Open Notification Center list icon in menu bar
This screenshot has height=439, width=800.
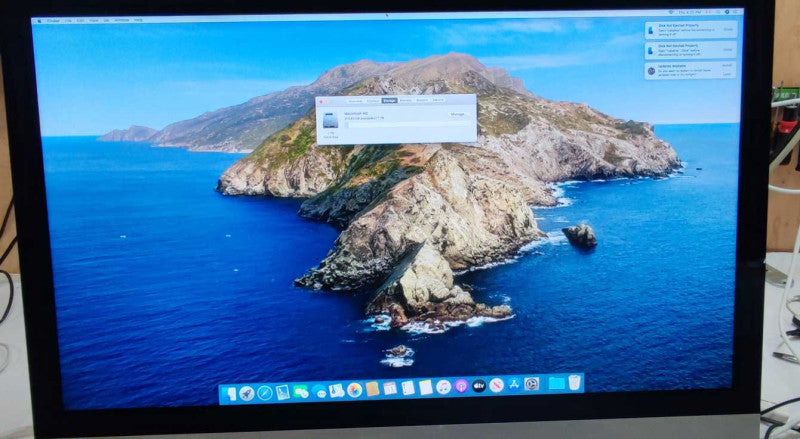coord(735,12)
